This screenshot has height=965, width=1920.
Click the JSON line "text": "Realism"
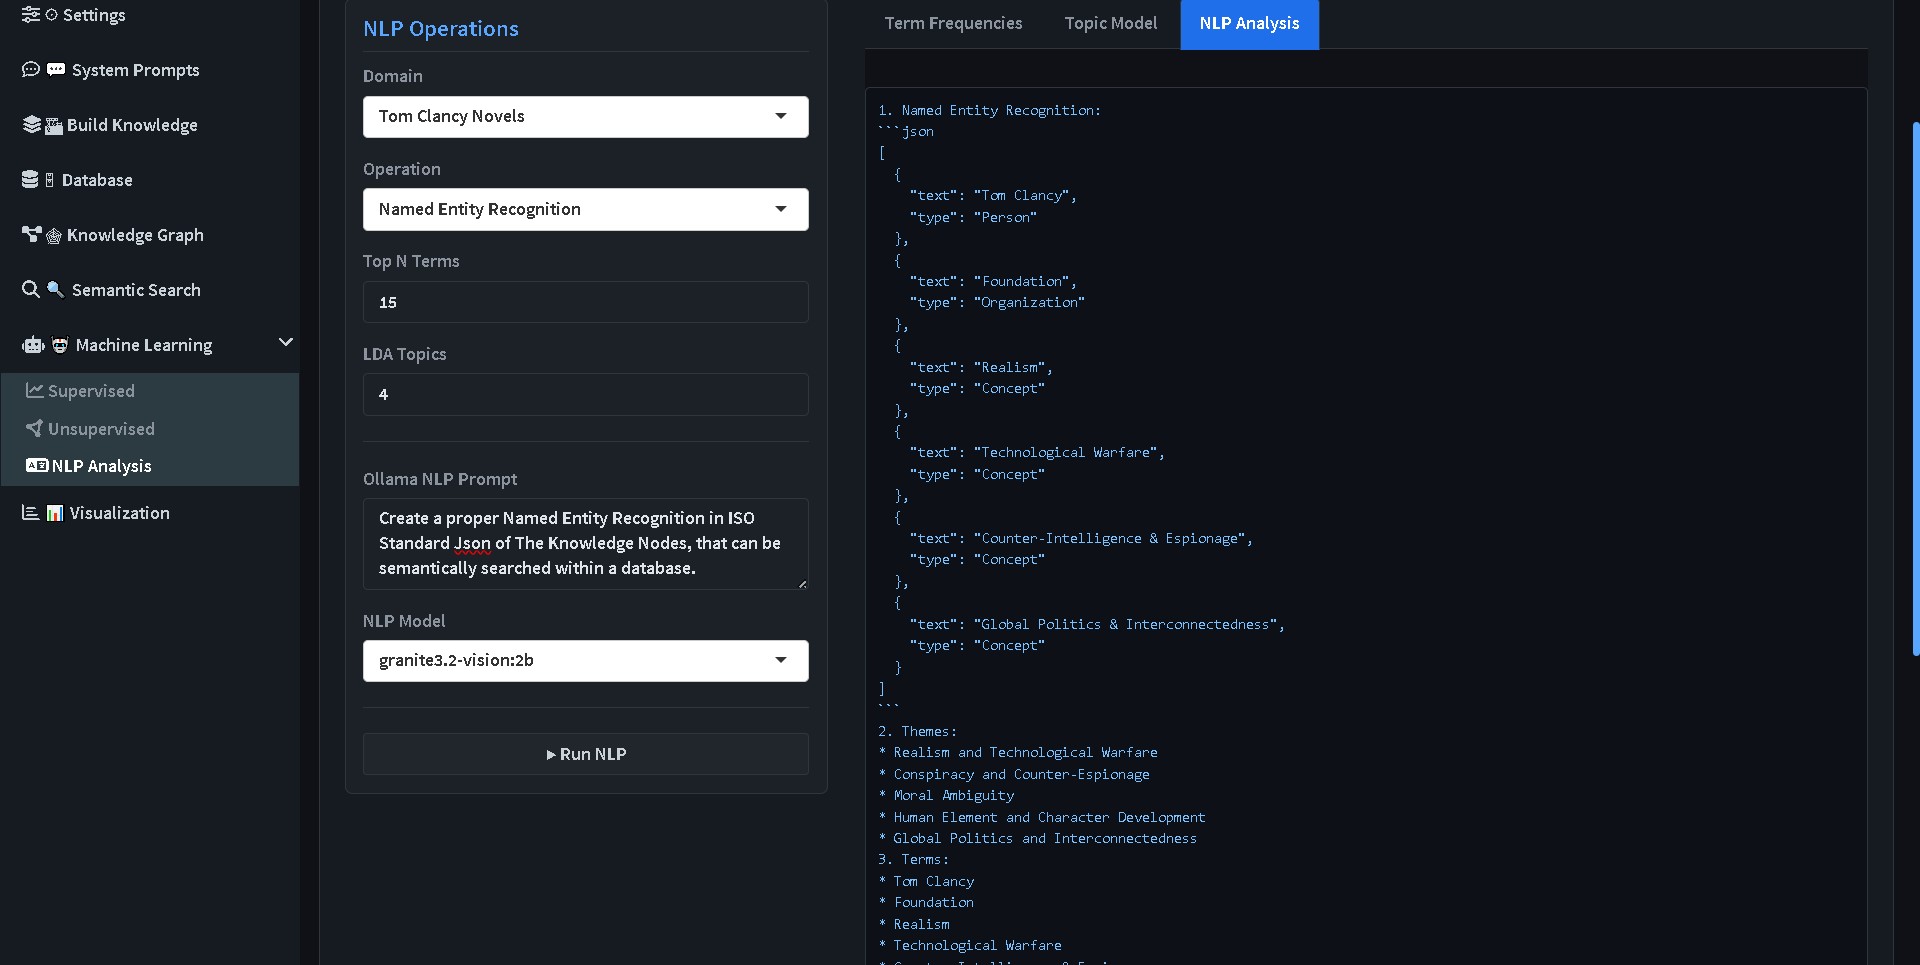[x=981, y=368]
